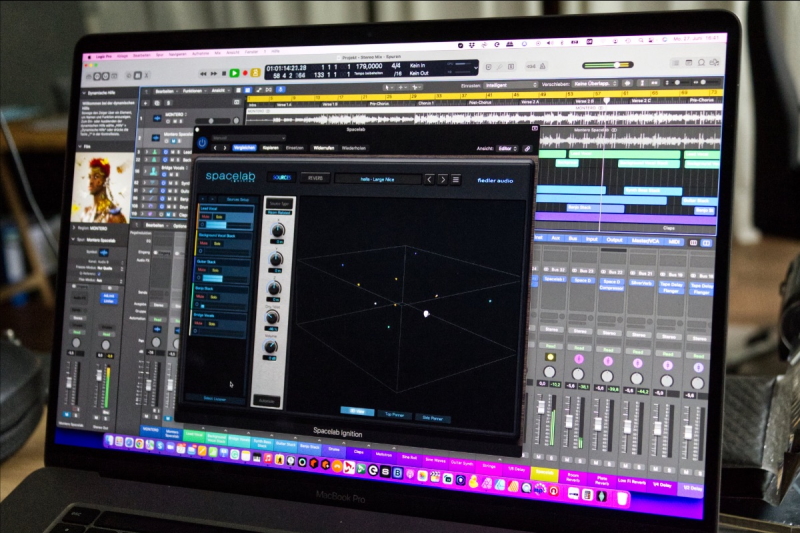The width and height of the screenshot is (800, 533).
Task: Click the Wiederholen button in plugin header
Action: coord(353,148)
